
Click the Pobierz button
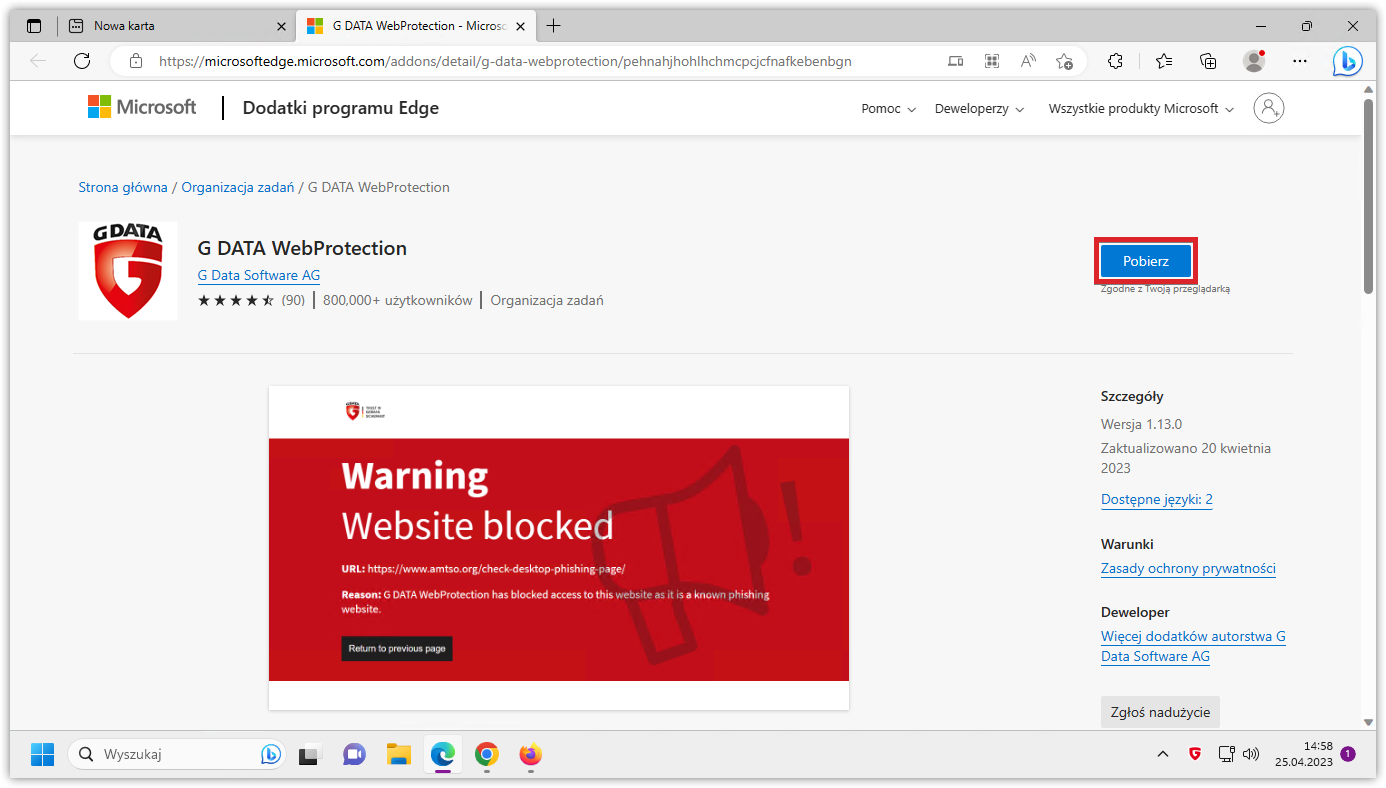1145,261
